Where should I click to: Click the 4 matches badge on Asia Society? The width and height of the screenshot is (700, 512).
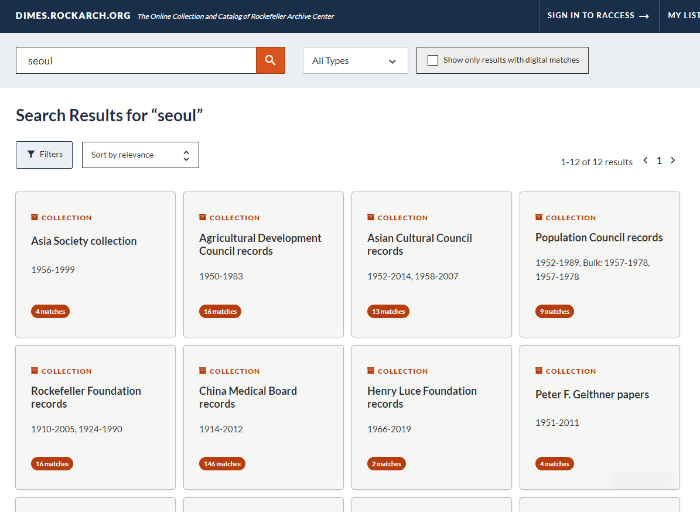tap(50, 311)
